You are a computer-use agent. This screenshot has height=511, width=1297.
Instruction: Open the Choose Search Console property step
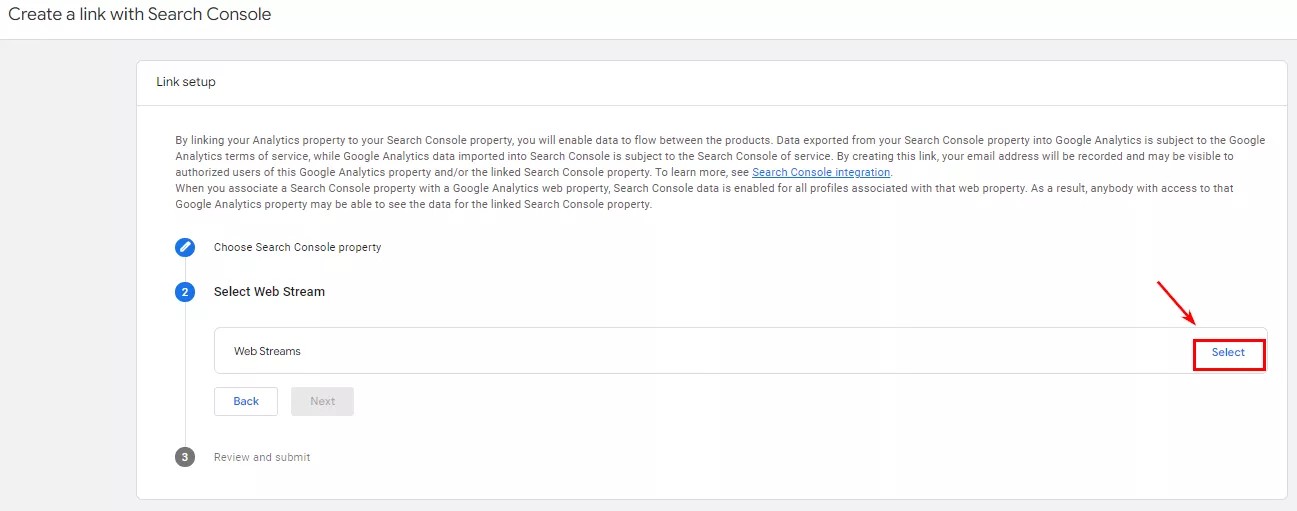pyautogui.click(x=297, y=247)
